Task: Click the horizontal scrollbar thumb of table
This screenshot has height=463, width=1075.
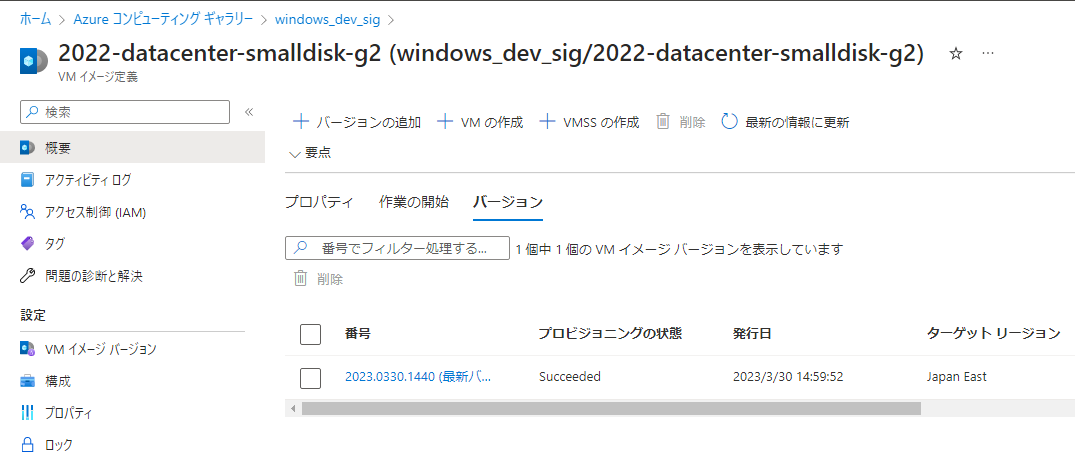Action: (611, 408)
